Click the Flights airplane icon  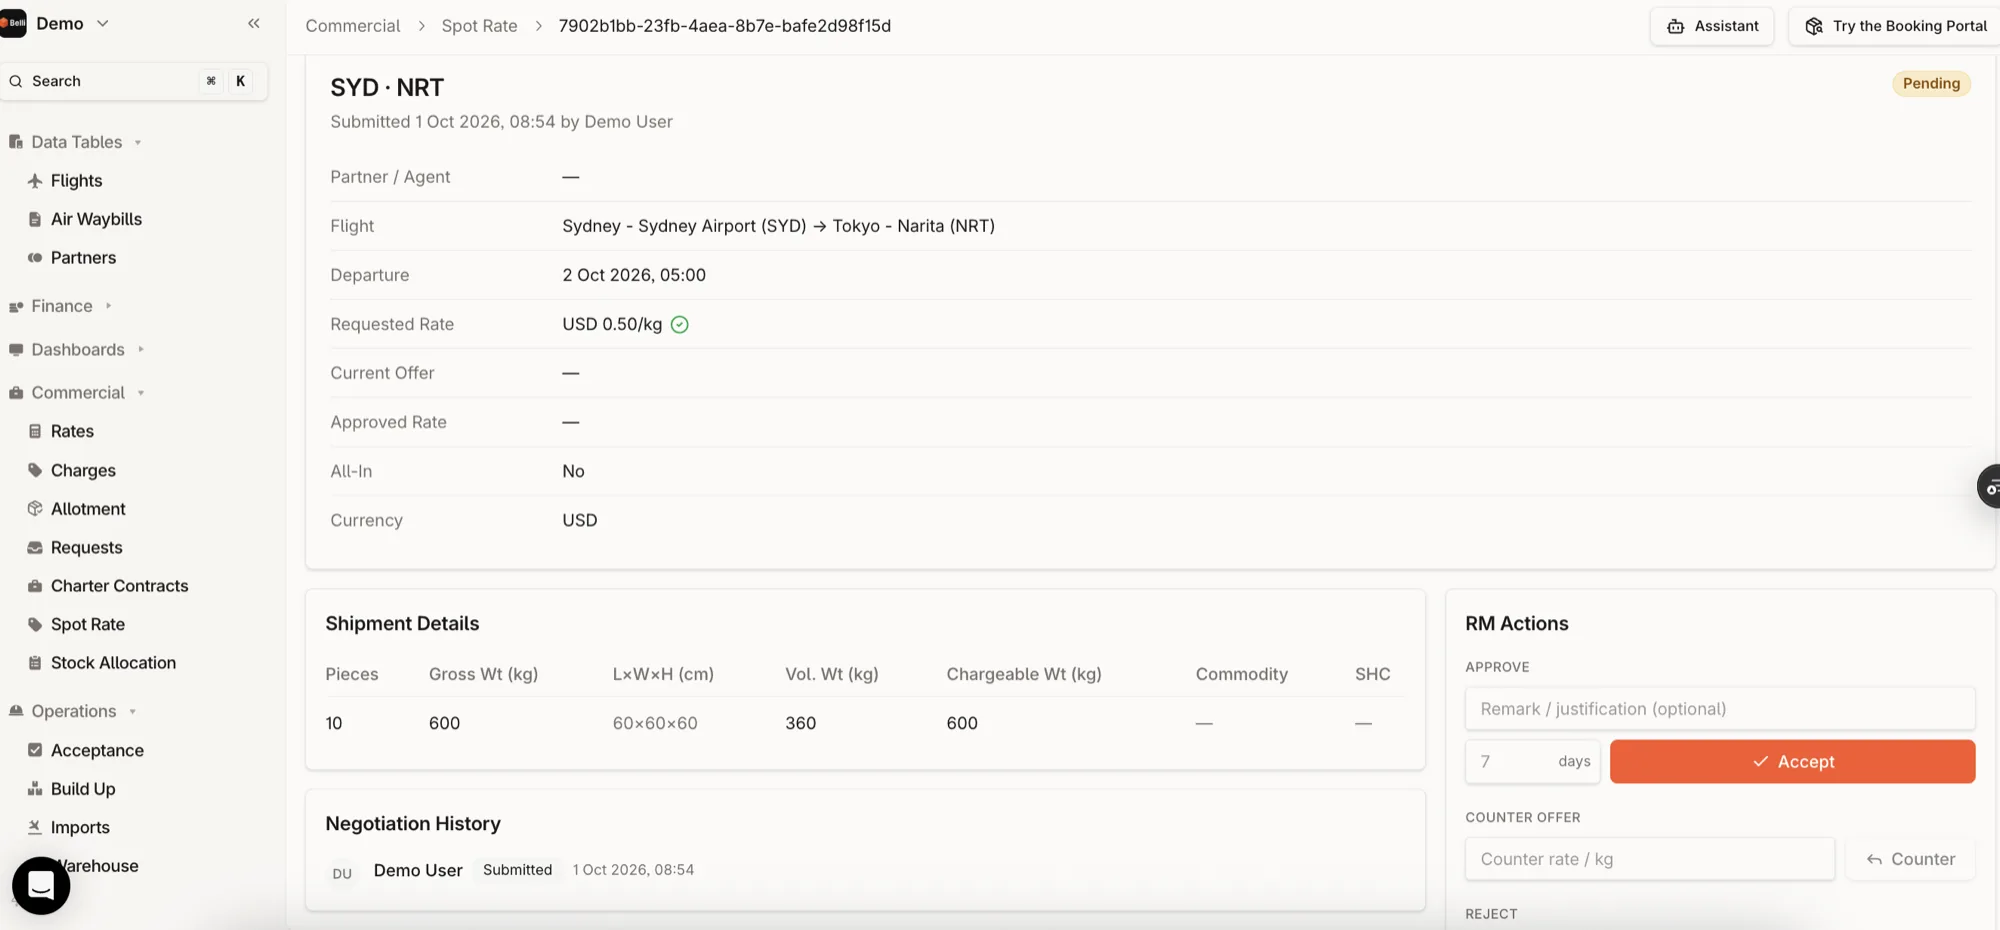[x=35, y=181]
